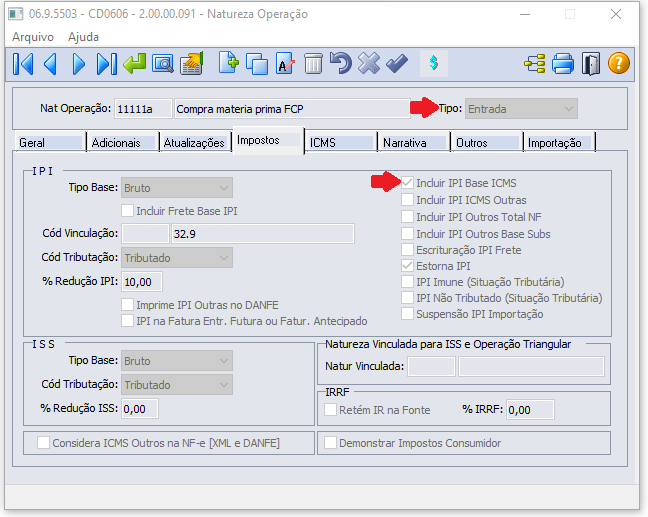Click the empty Cód Vinculação code box
Image resolution: width=648 pixels, height=517 pixels.
145,233
